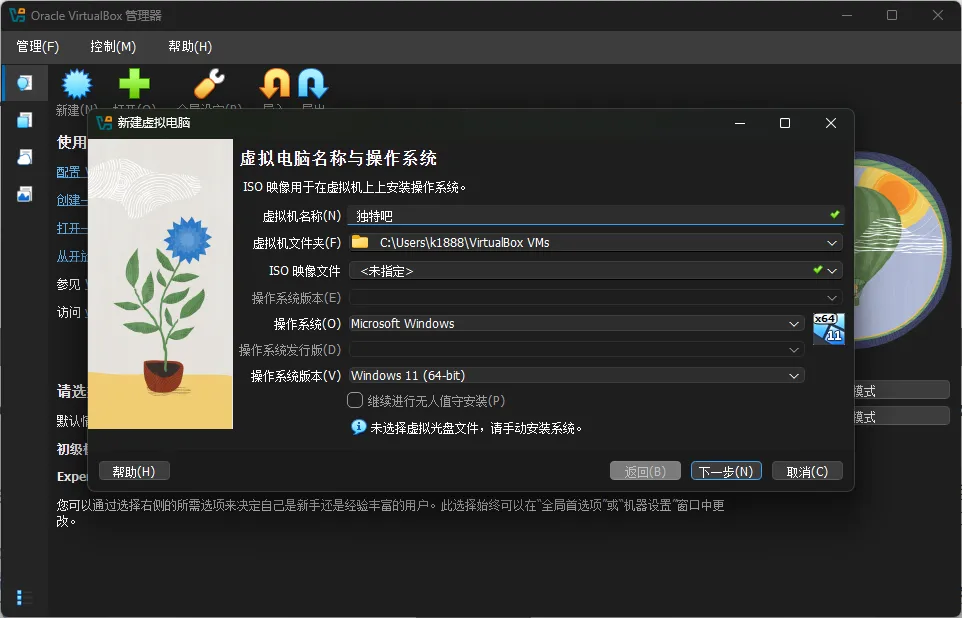This screenshot has width=962, height=618.
Task: Close the new virtual machine dialog
Action: coord(831,123)
